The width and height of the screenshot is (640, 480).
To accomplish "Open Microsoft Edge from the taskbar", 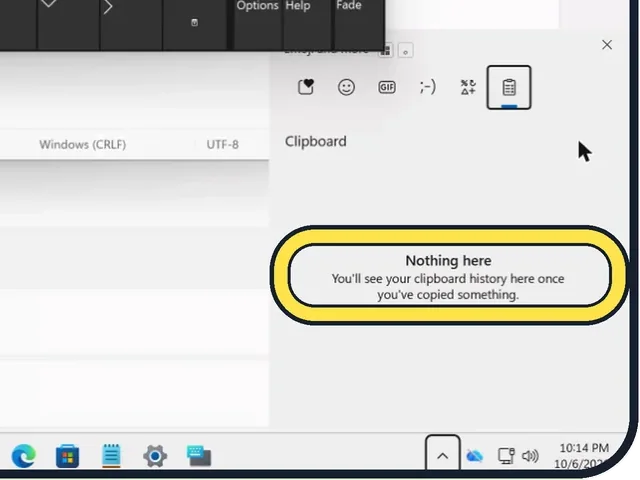I will pyautogui.click(x=24, y=456).
